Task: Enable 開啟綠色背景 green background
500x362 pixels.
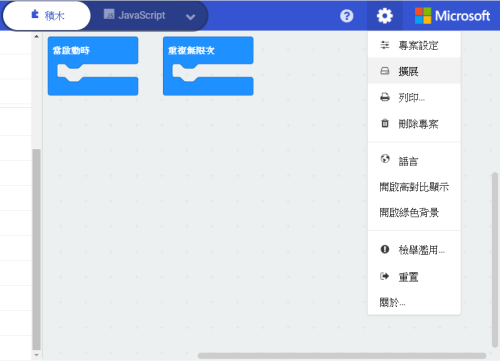Action: pyautogui.click(x=414, y=212)
